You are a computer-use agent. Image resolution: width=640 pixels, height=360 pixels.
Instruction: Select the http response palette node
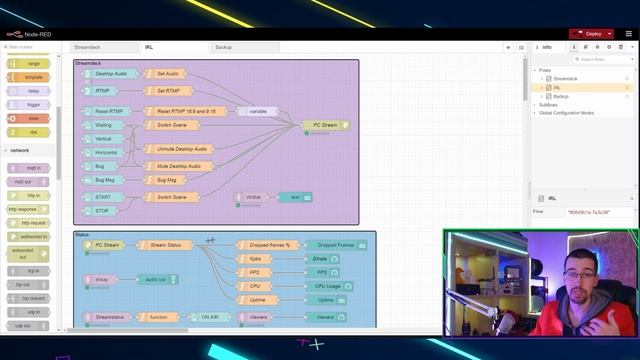pyautogui.click(x=28, y=209)
